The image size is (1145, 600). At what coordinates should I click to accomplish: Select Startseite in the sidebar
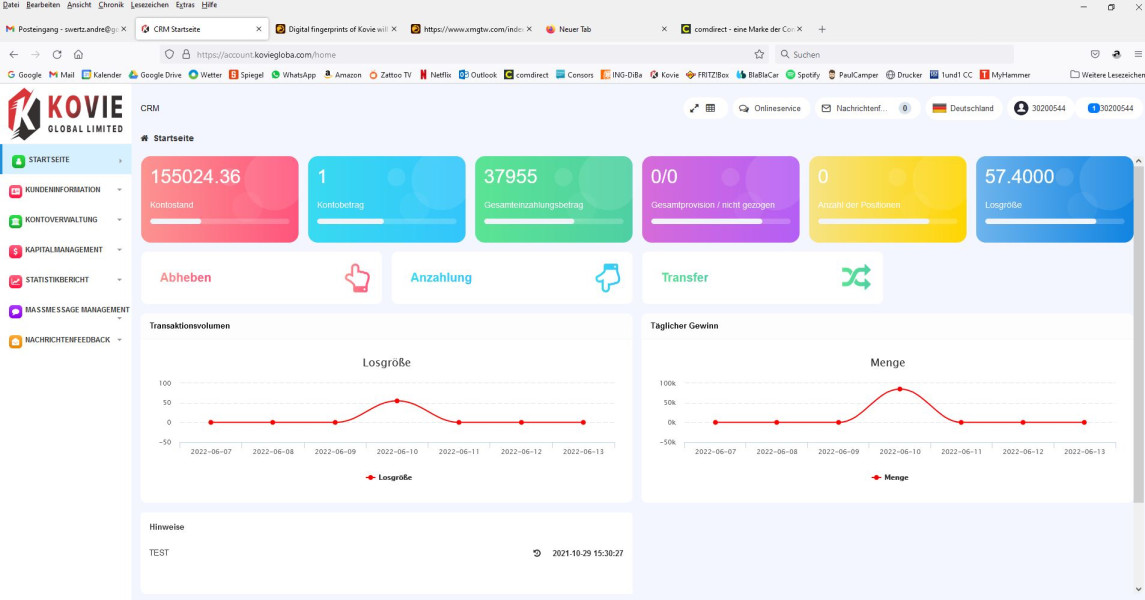tap(65, 160)
